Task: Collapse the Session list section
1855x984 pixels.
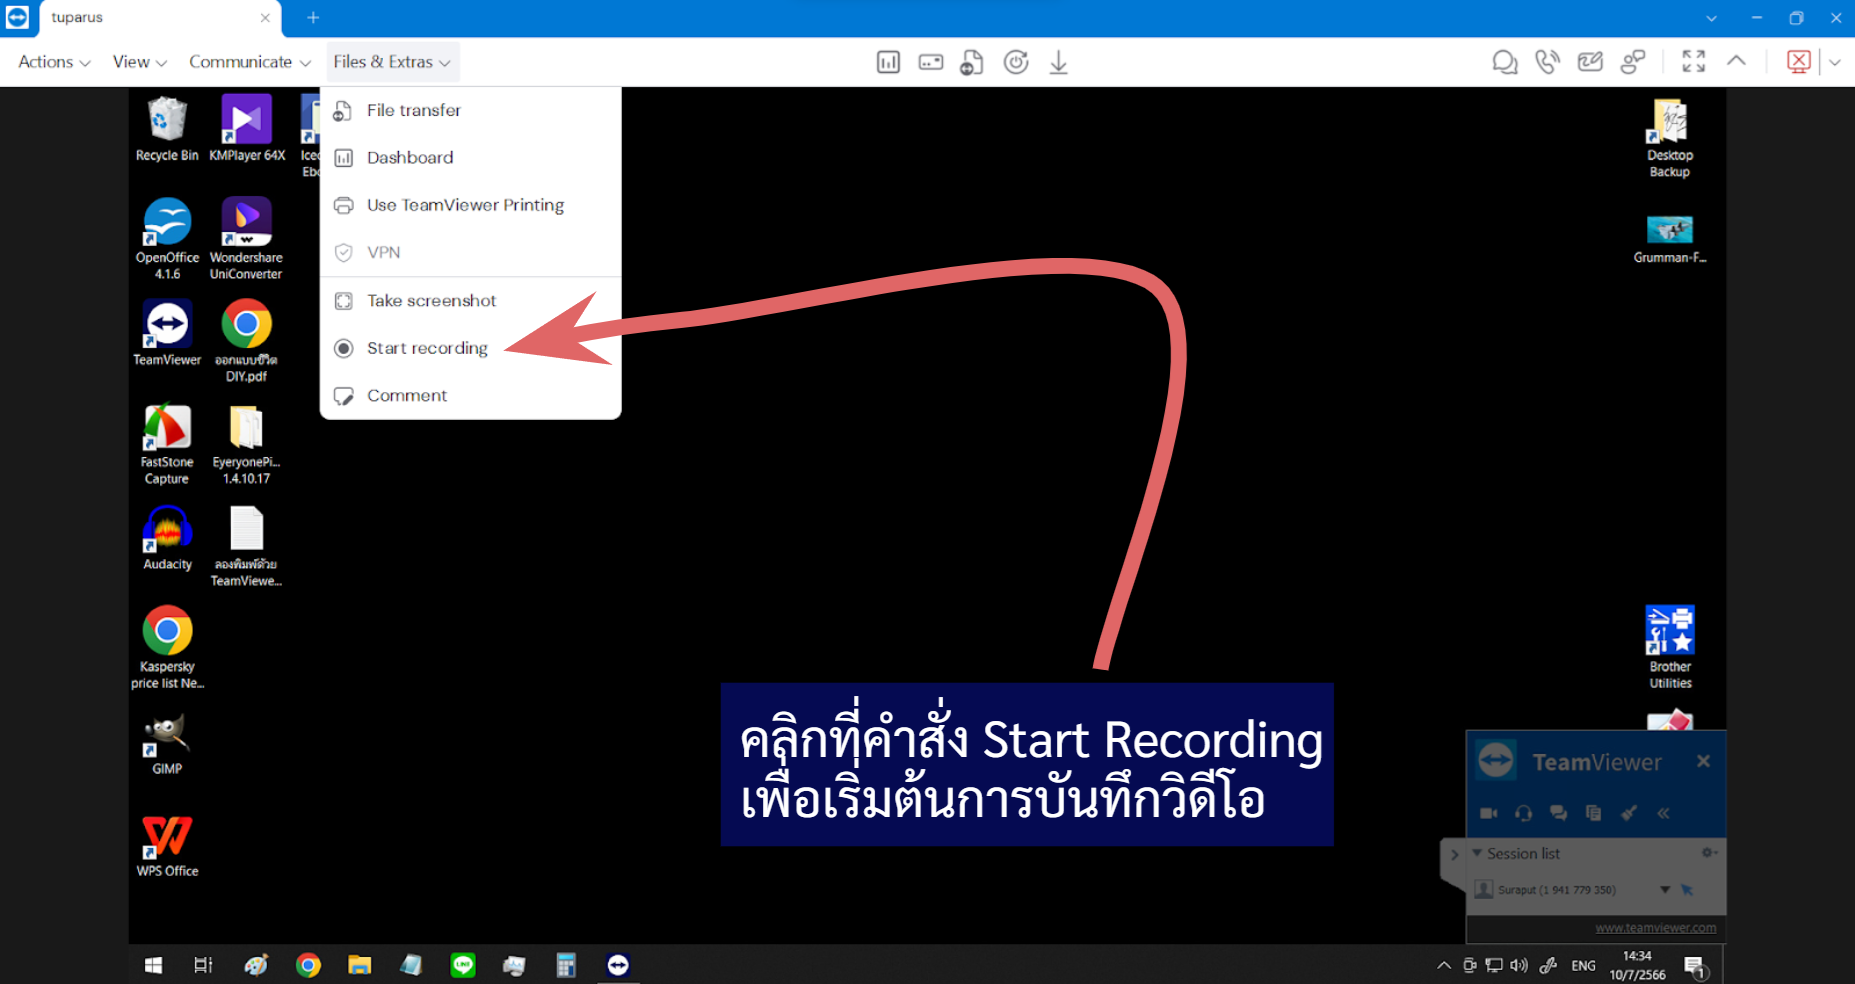Action: (x=1478, y=853)
